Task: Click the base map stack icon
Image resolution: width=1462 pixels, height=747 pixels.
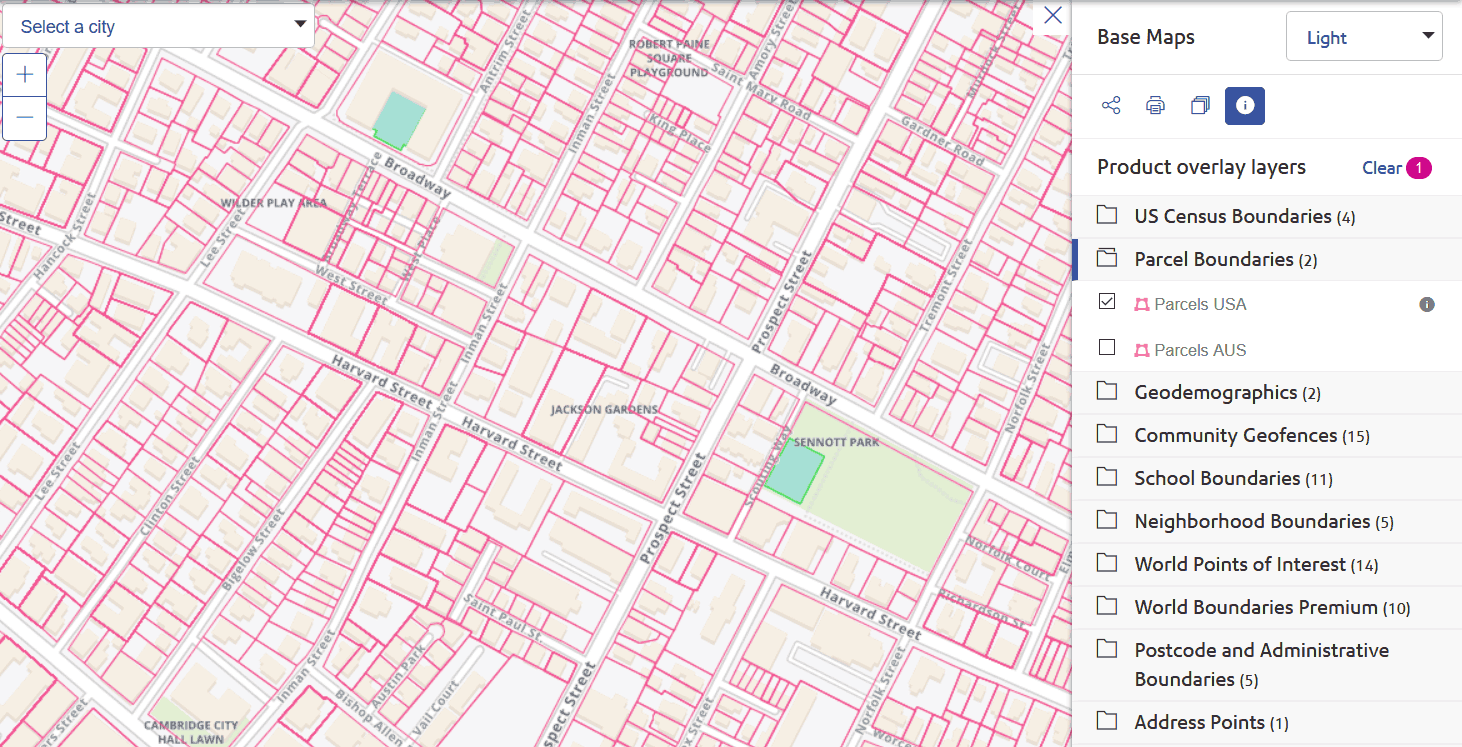Action: [1199, 105]
